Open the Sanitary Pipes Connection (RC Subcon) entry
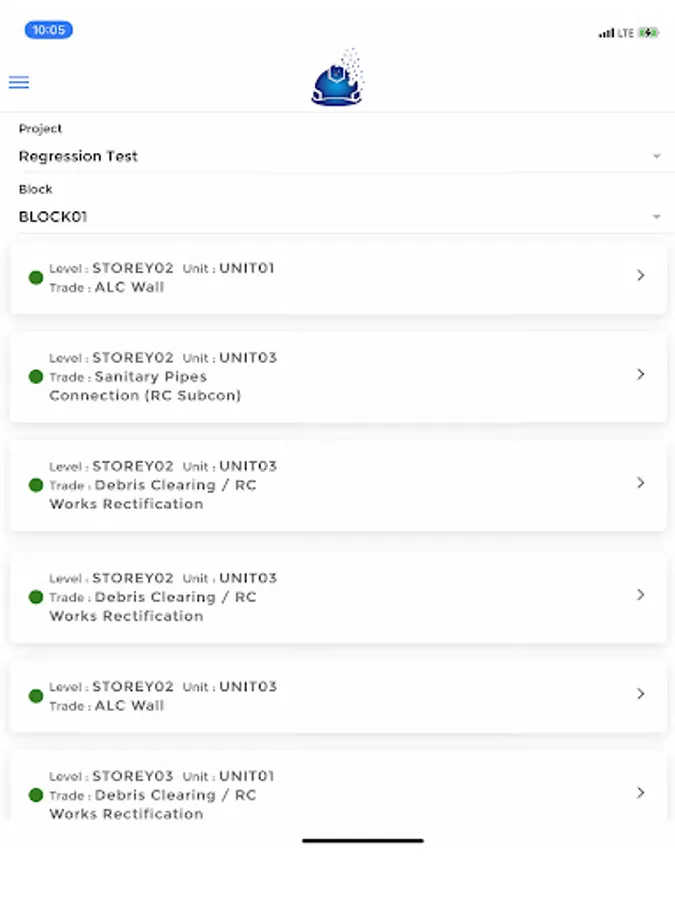 (337, 377)
